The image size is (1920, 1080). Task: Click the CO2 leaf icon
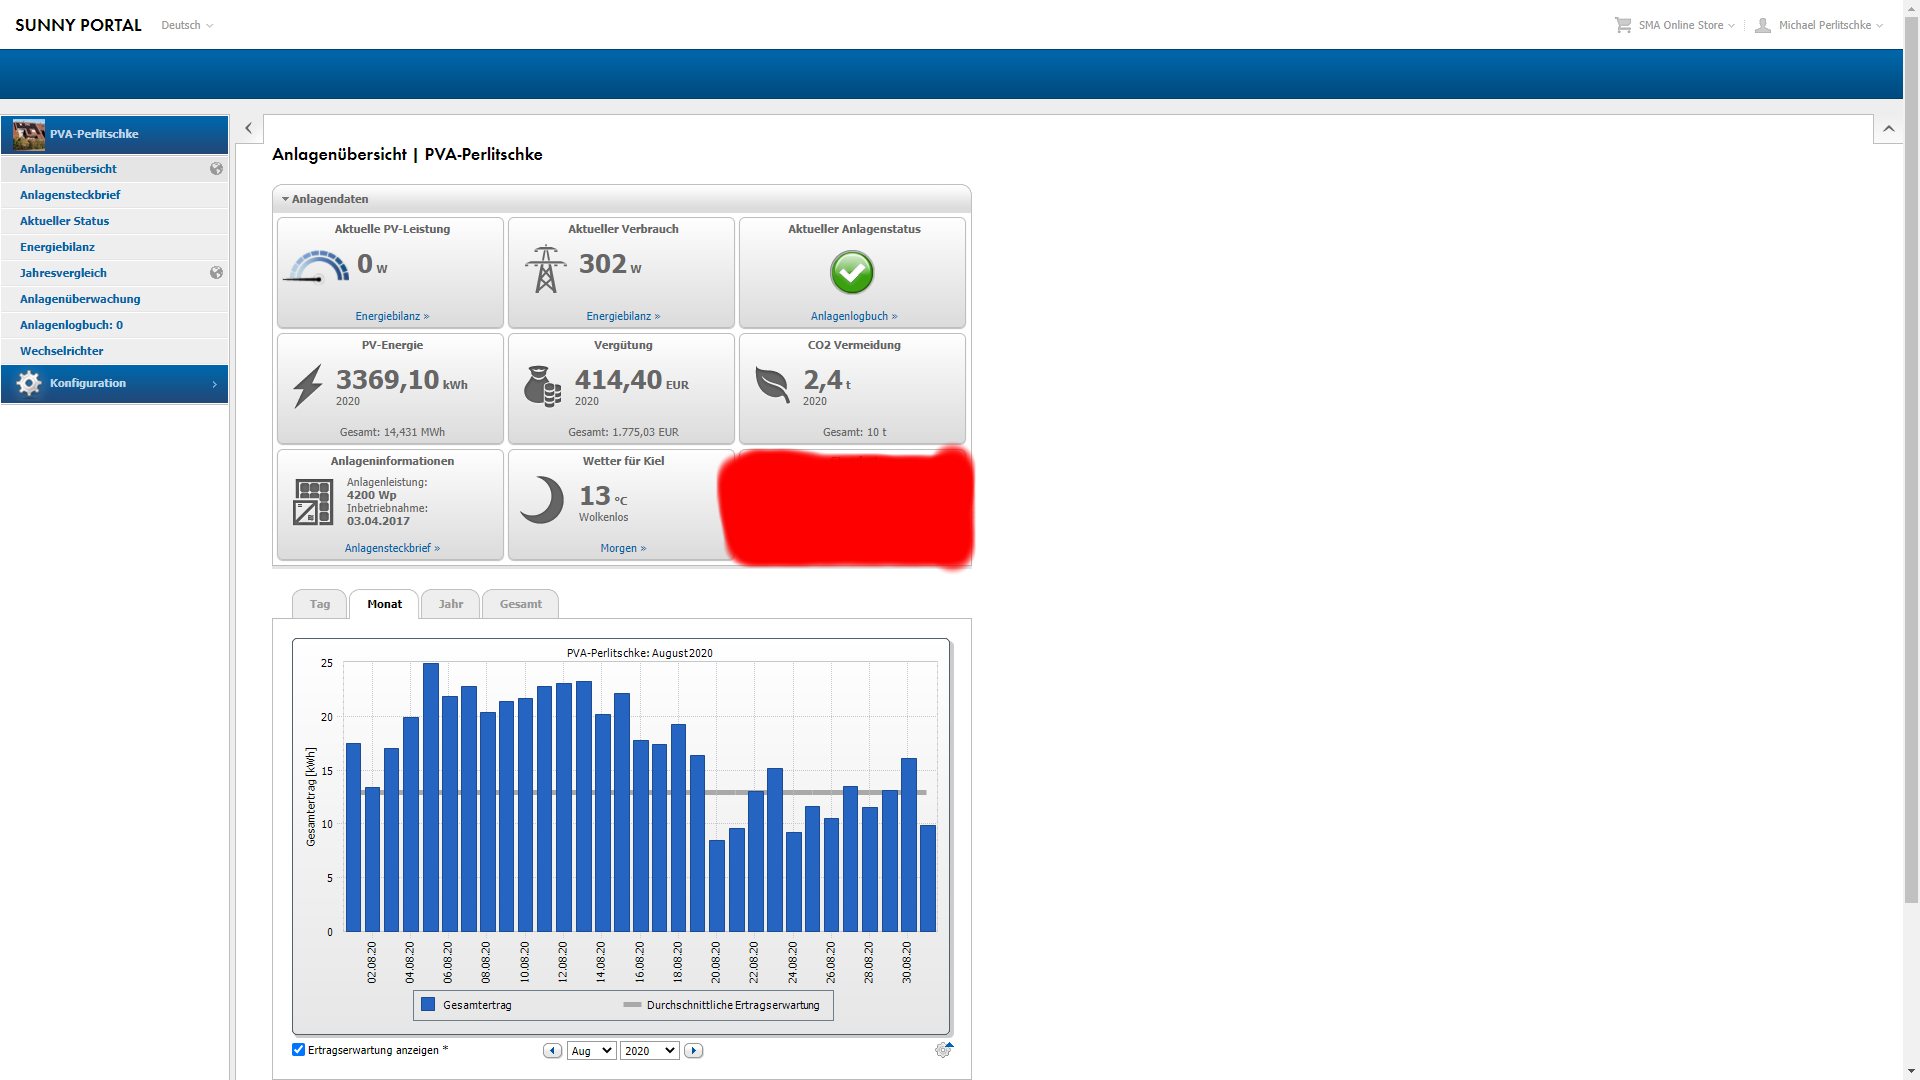772,384
